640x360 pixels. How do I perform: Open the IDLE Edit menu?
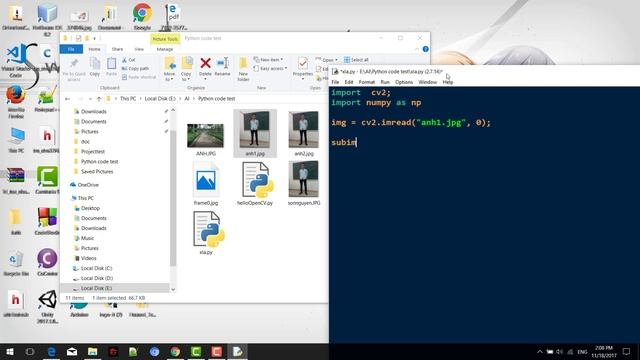click(349, 82)
